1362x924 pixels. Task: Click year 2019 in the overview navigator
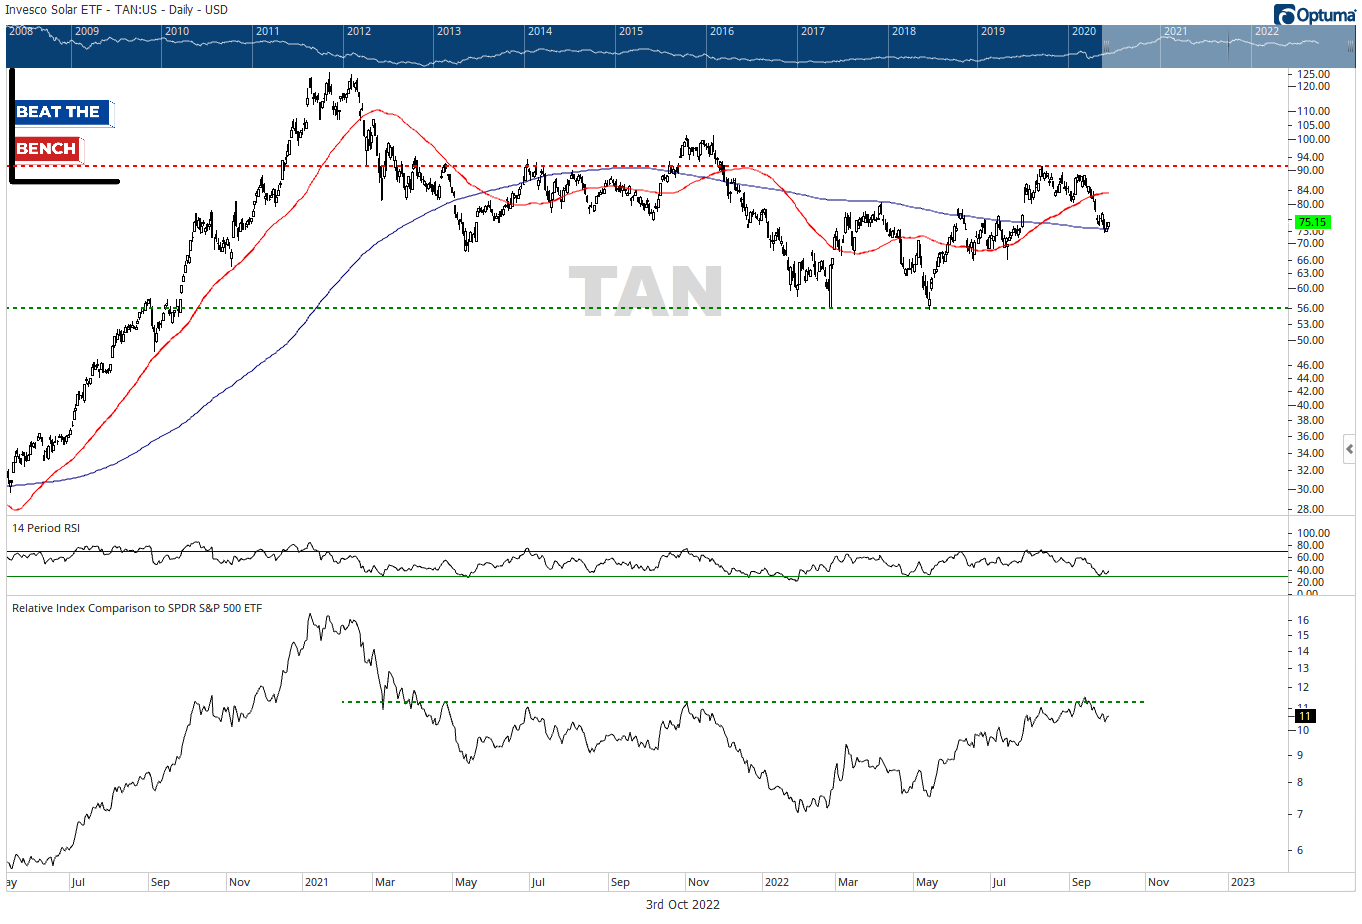click(x=993, y=31)
